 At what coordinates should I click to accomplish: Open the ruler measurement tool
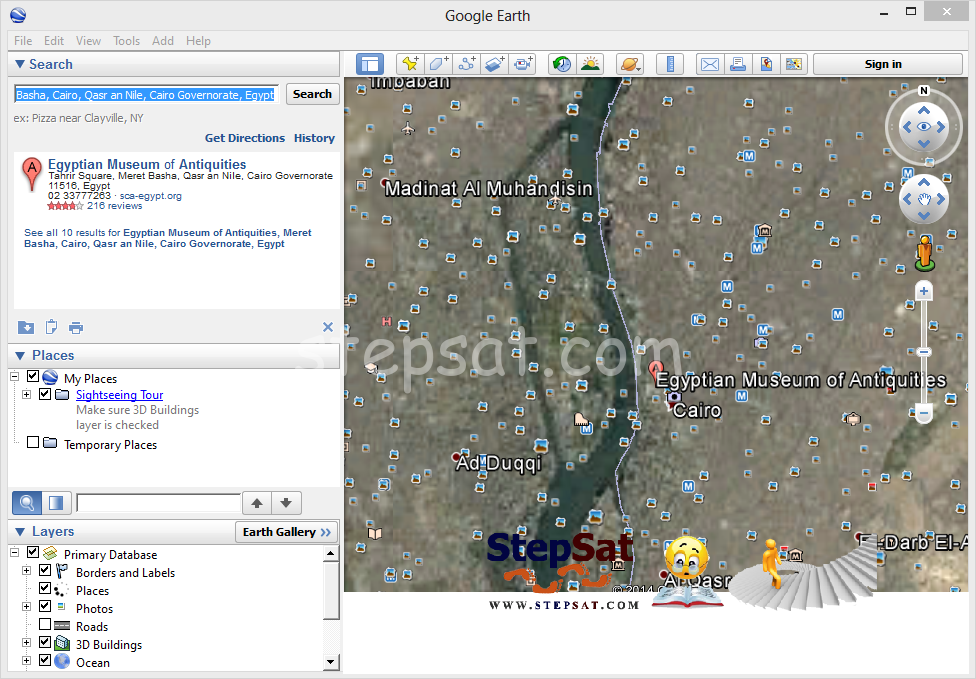point(670,64)
